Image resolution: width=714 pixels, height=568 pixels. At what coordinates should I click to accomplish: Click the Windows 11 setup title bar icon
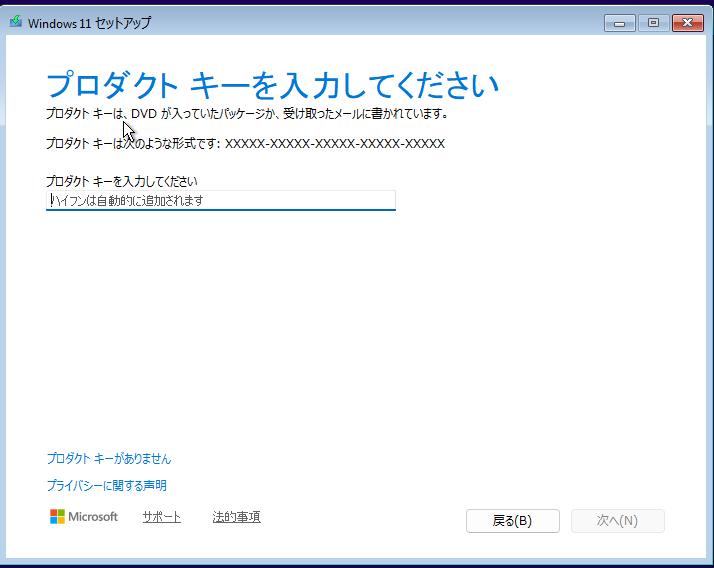click(16, 21)
